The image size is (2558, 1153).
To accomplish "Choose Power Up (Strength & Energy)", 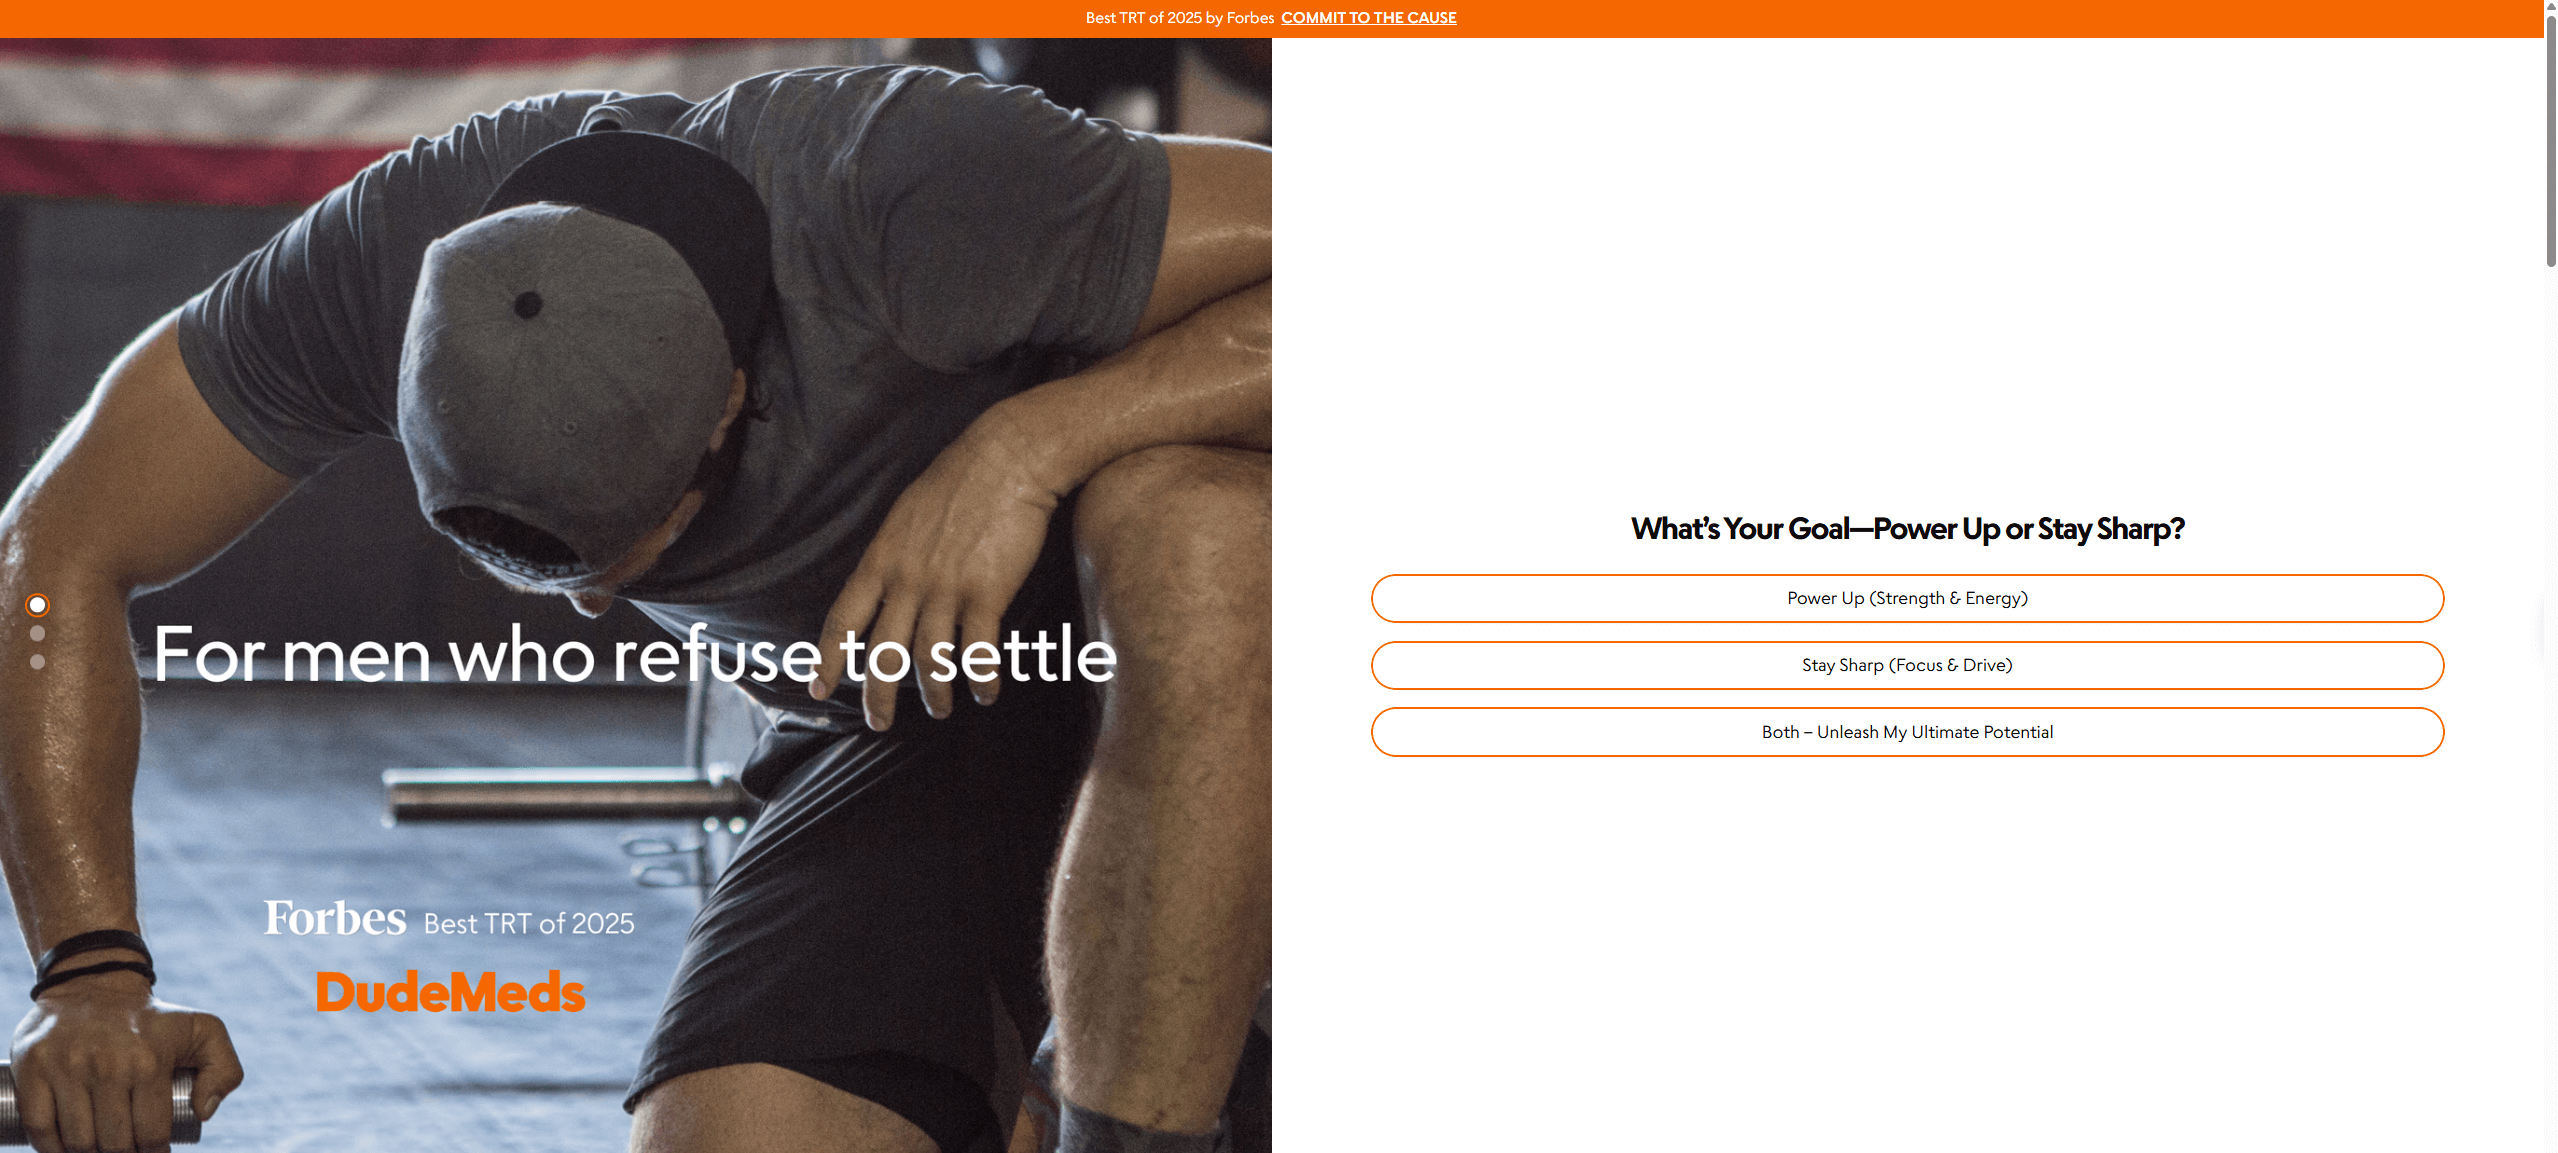I will pos(1907,598).
